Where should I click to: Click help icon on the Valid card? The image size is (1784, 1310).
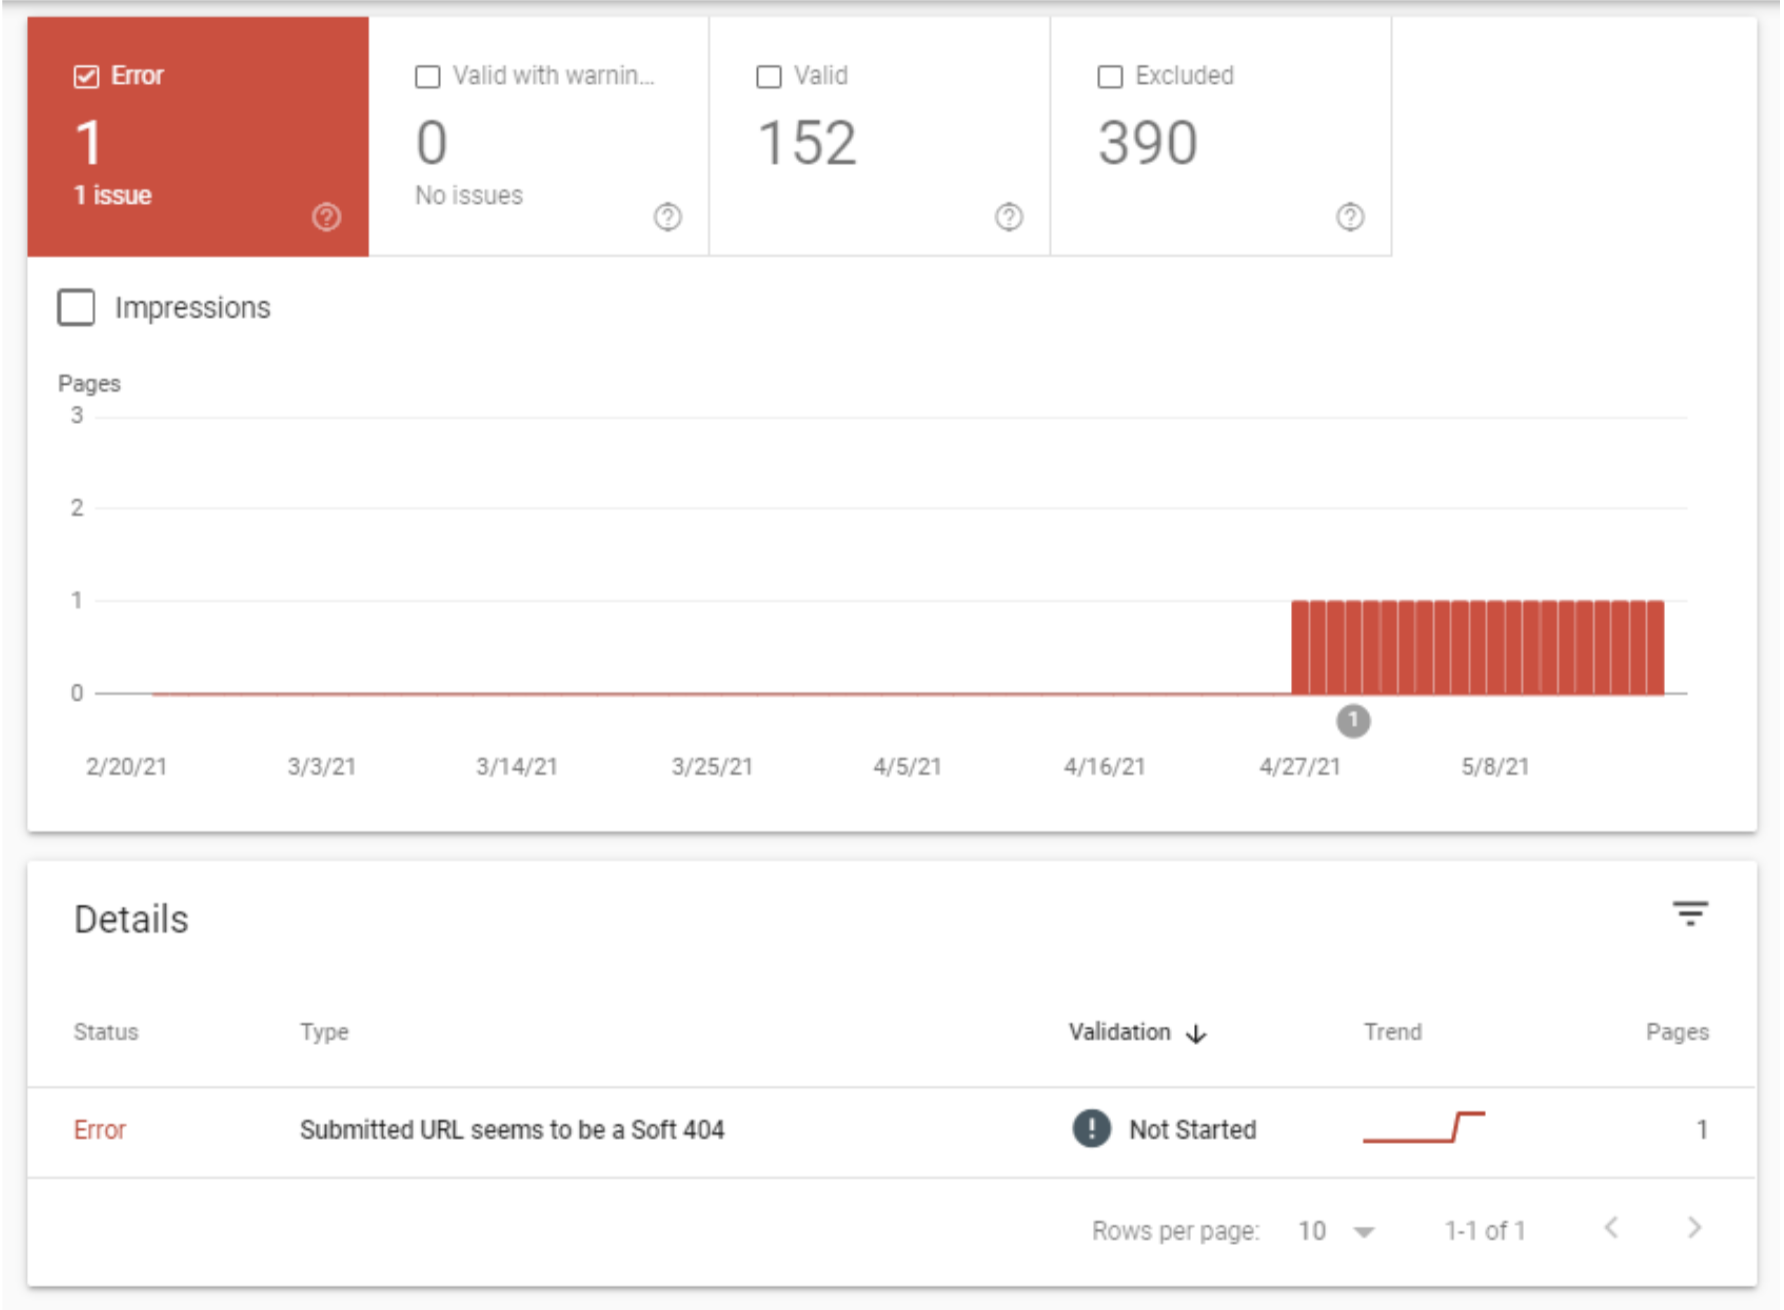click(x=1008, y=217)
